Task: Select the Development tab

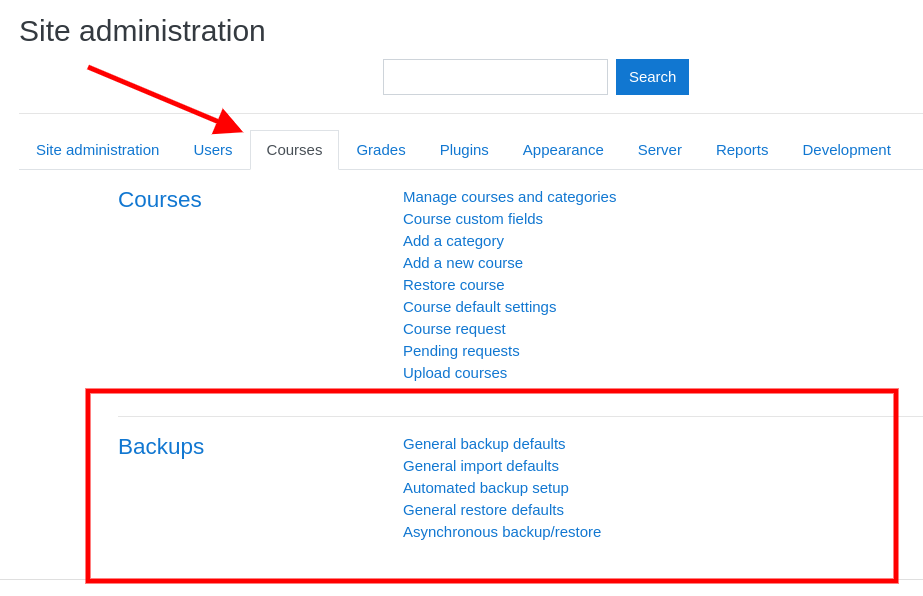Action: pos(846,149)
